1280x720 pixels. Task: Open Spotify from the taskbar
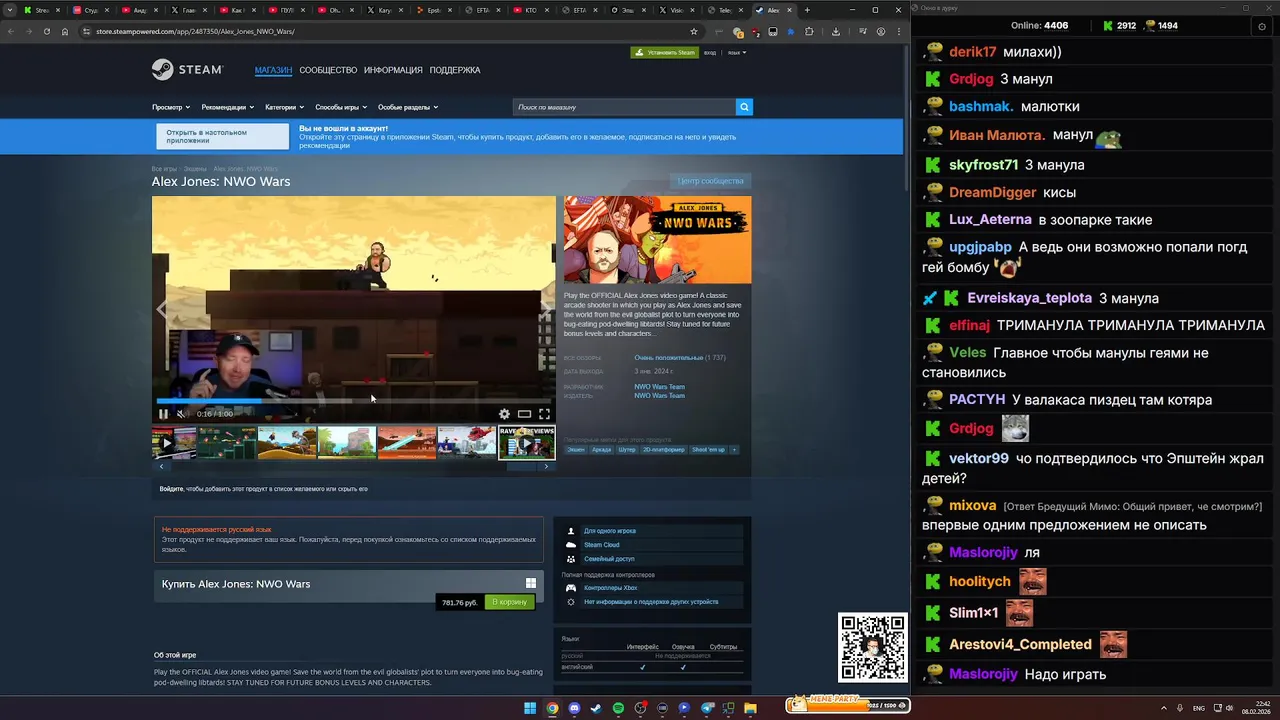click(618, 708)
